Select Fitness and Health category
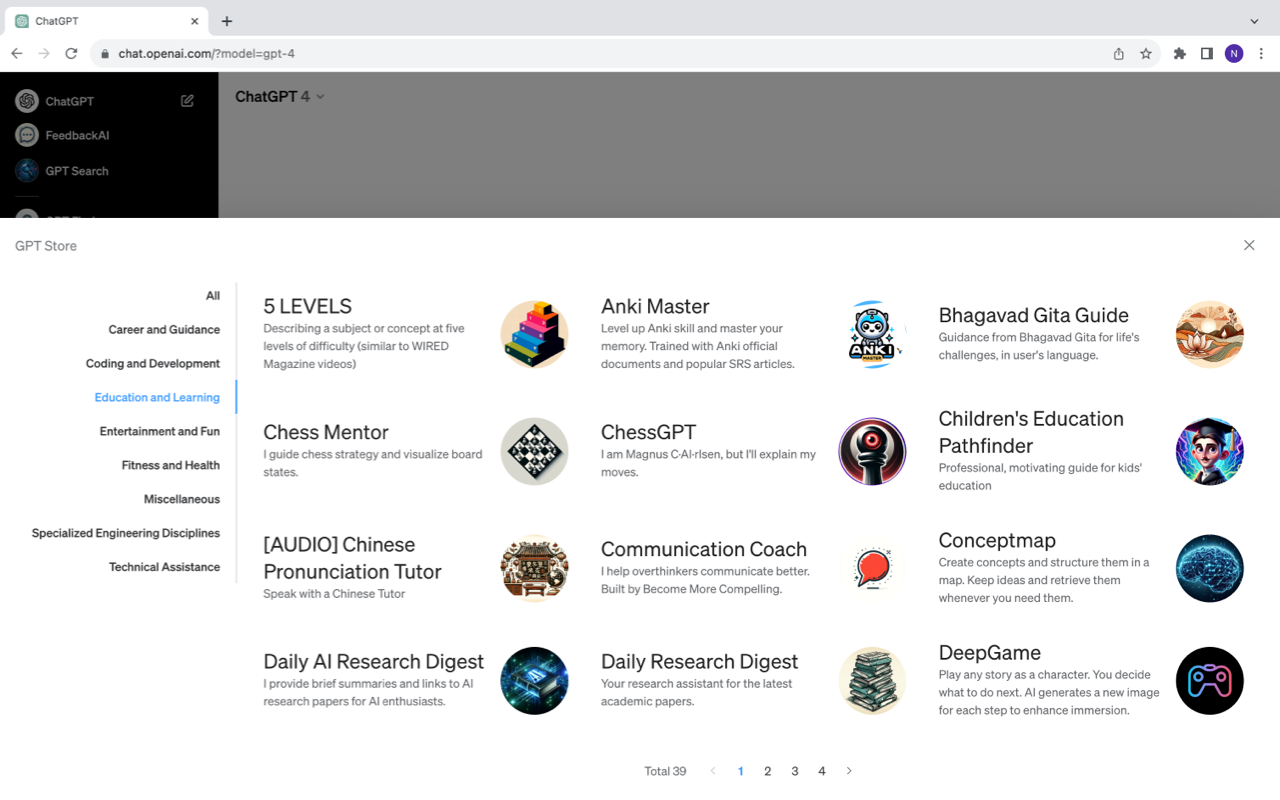 point(171,466)
